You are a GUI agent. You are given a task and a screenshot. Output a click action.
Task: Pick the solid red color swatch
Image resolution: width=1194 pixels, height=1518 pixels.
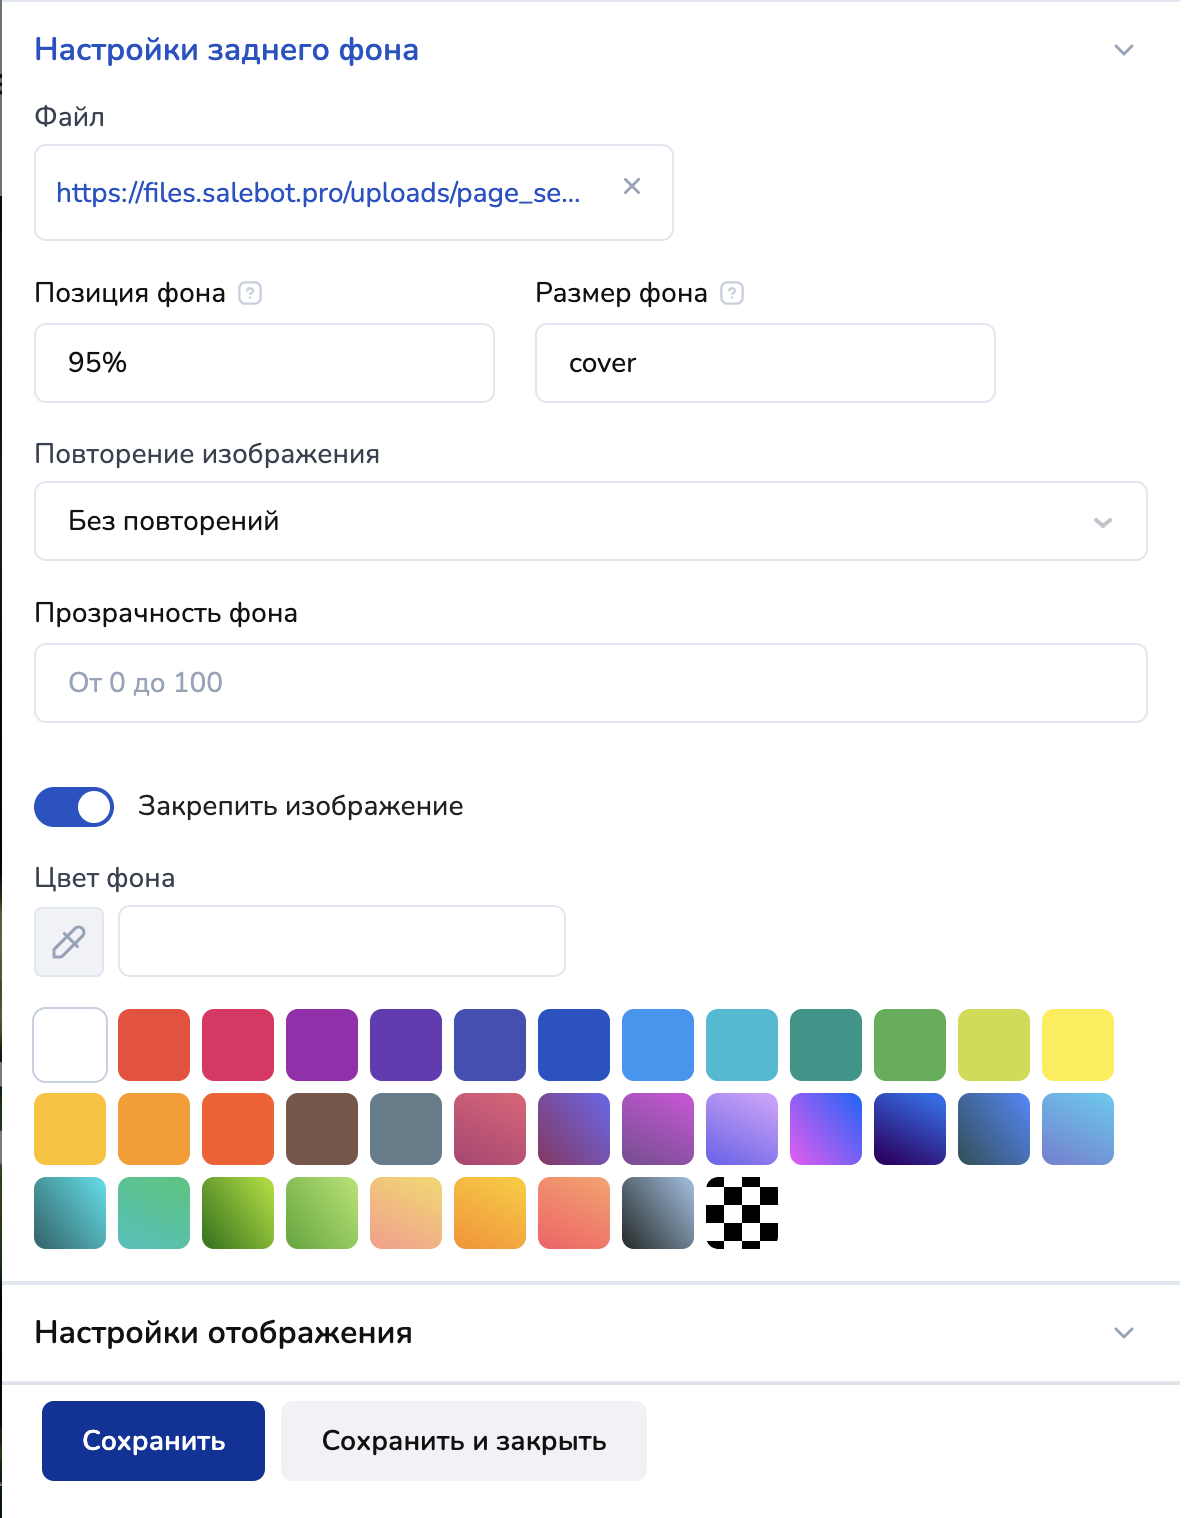[154, 1045]
